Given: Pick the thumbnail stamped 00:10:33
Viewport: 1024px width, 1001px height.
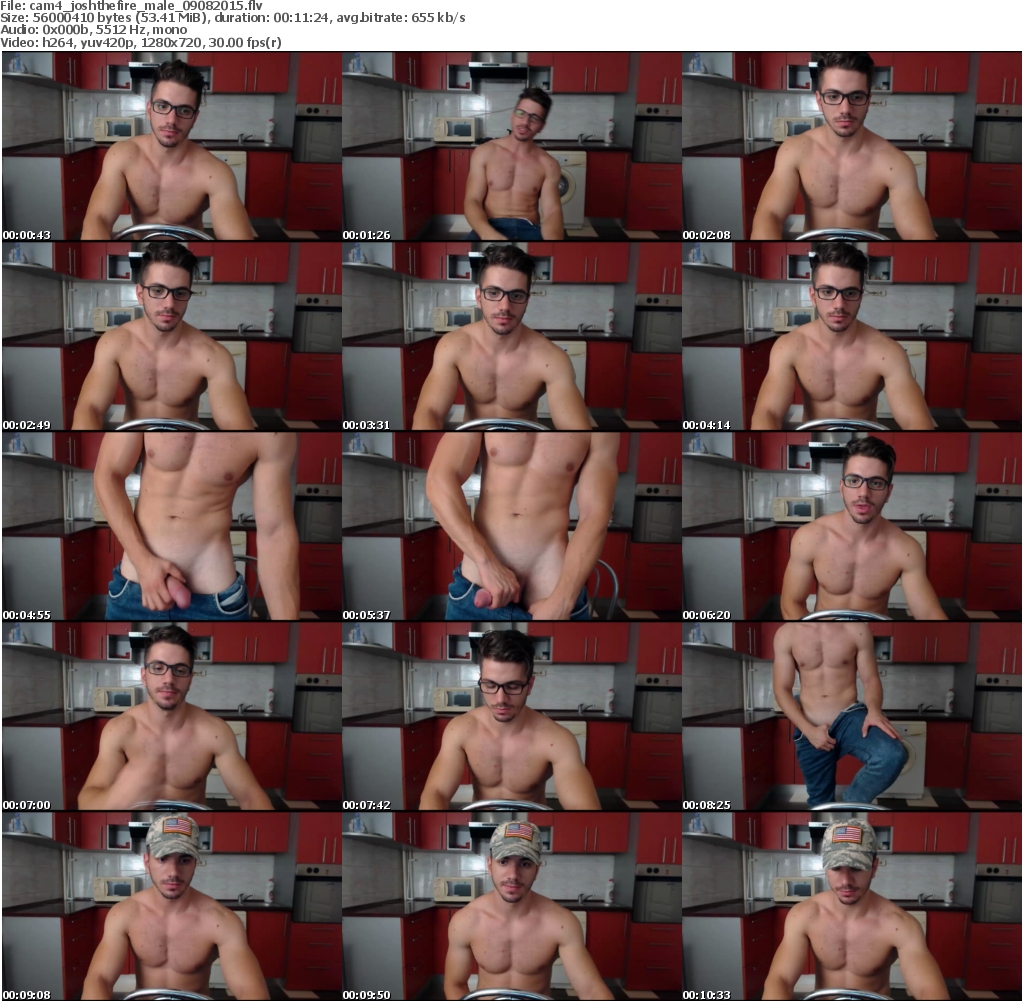Looking at the screenshot, I should coord(852,906).
